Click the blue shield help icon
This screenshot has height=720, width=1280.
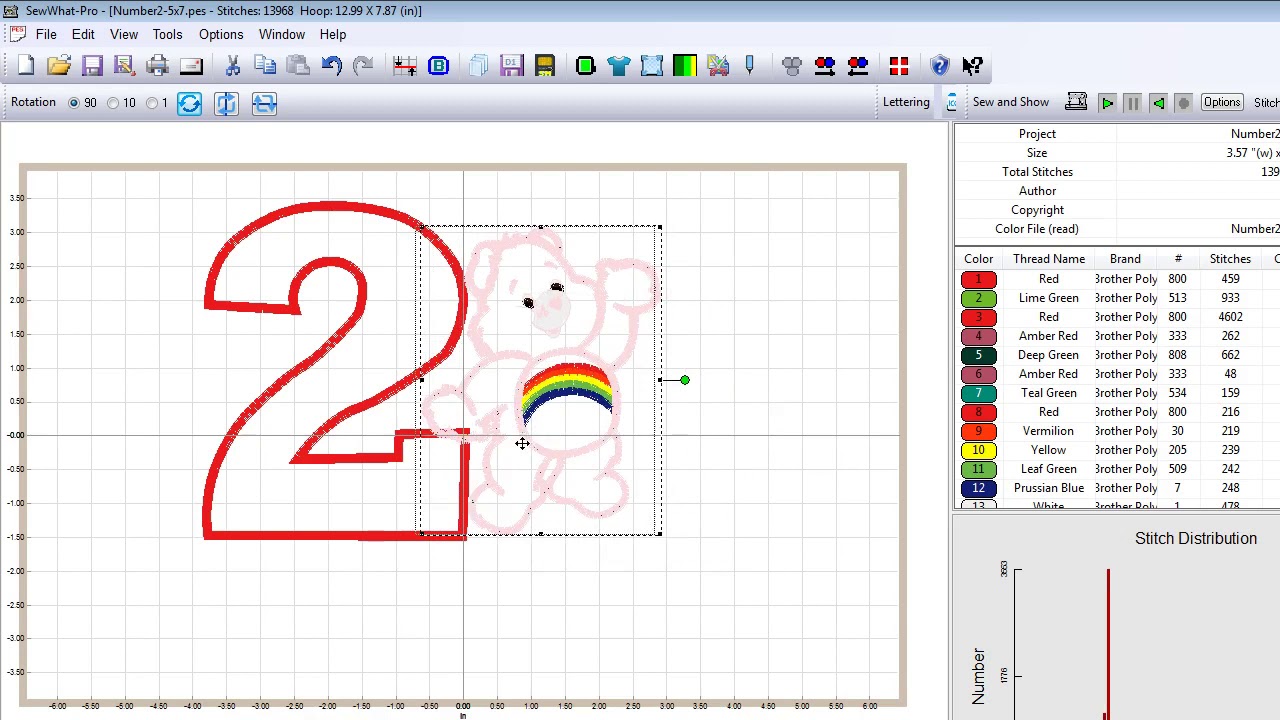940,66
